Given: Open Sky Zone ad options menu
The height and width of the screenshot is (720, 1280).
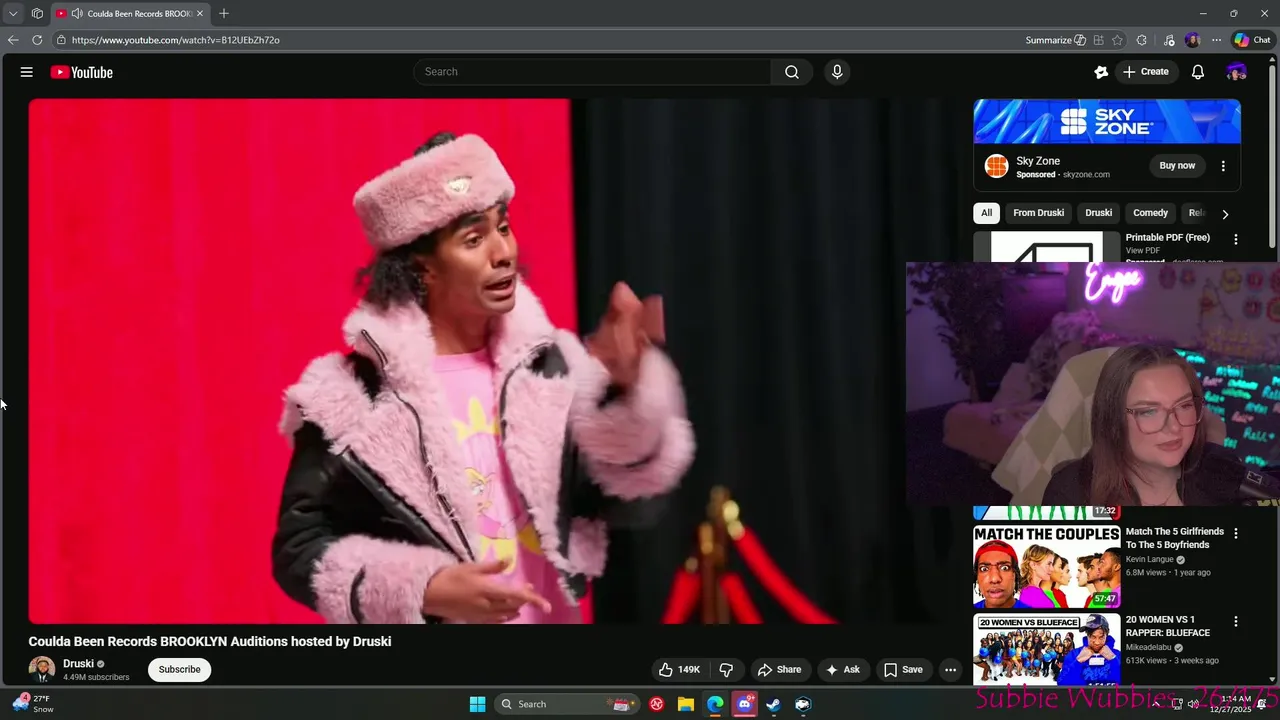Looking at the screenshot, I should click(x=1223, y=166).
